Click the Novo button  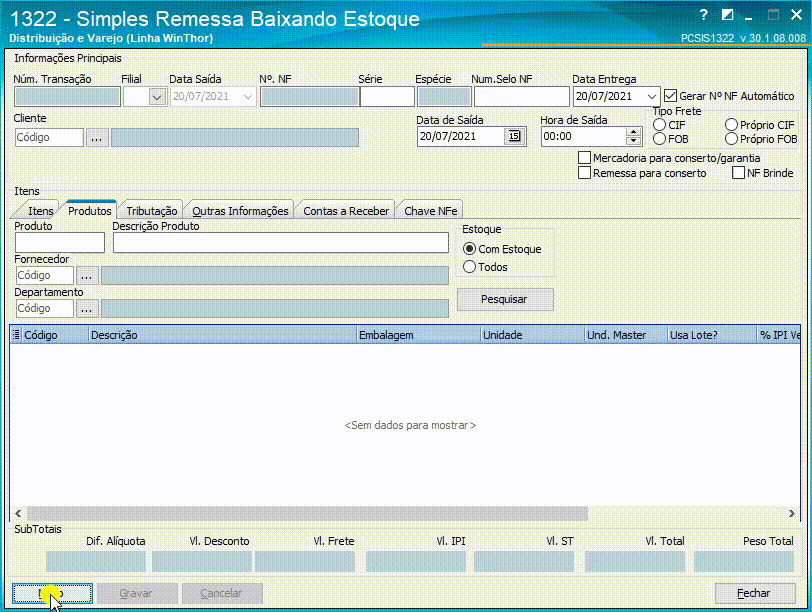52,593
